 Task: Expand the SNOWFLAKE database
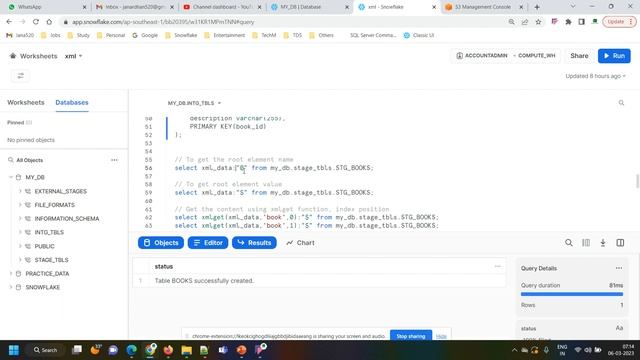pos(11,287)
